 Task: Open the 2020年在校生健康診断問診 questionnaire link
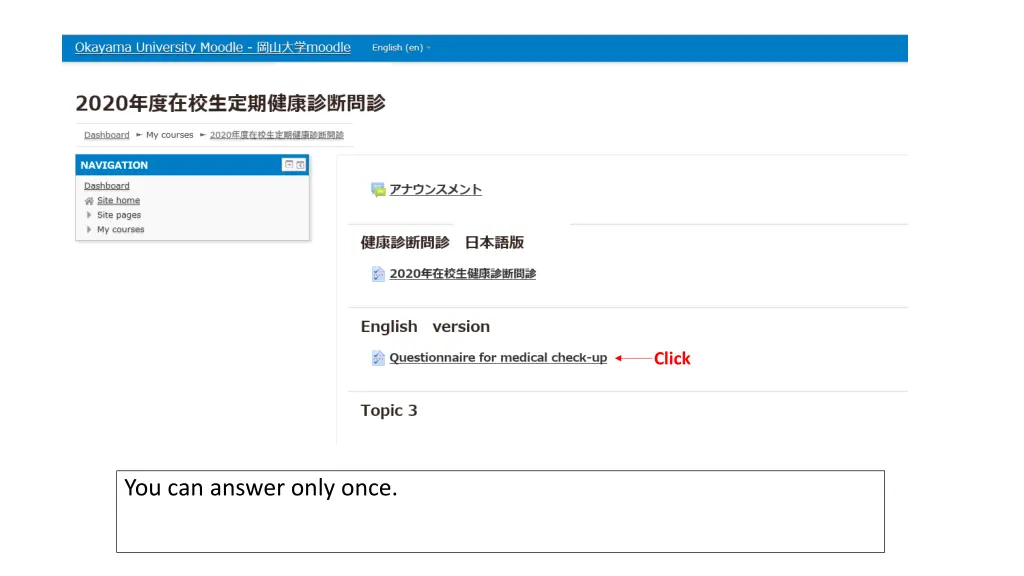pyautogui.click(x=462, y=274)
